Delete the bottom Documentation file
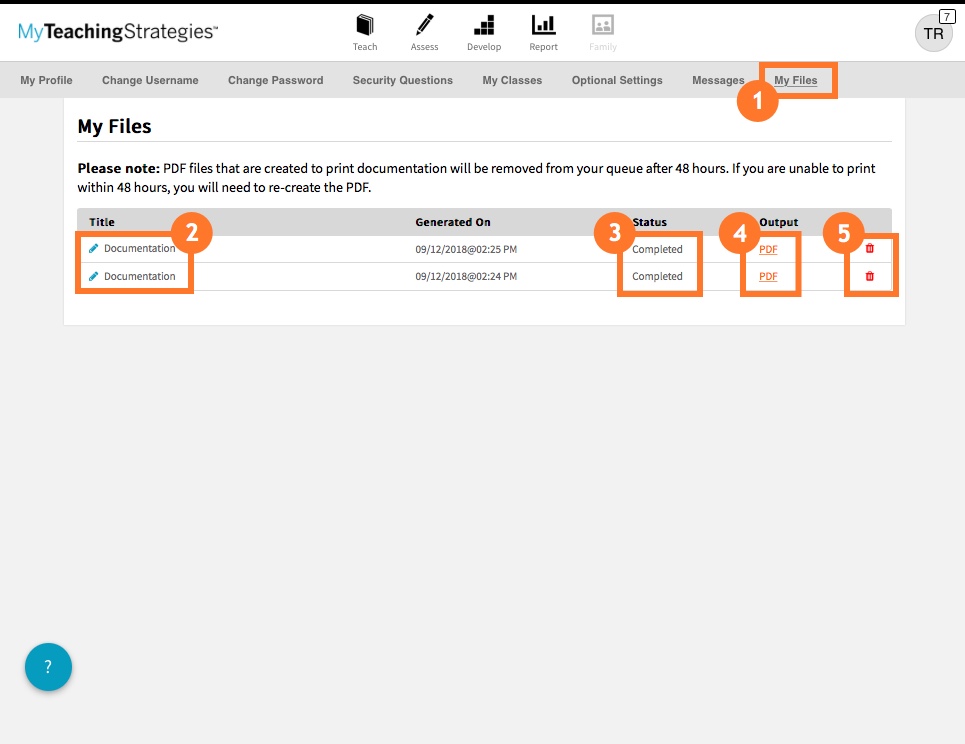The height and width of the screenshot is (744, 965). point(870,276)
